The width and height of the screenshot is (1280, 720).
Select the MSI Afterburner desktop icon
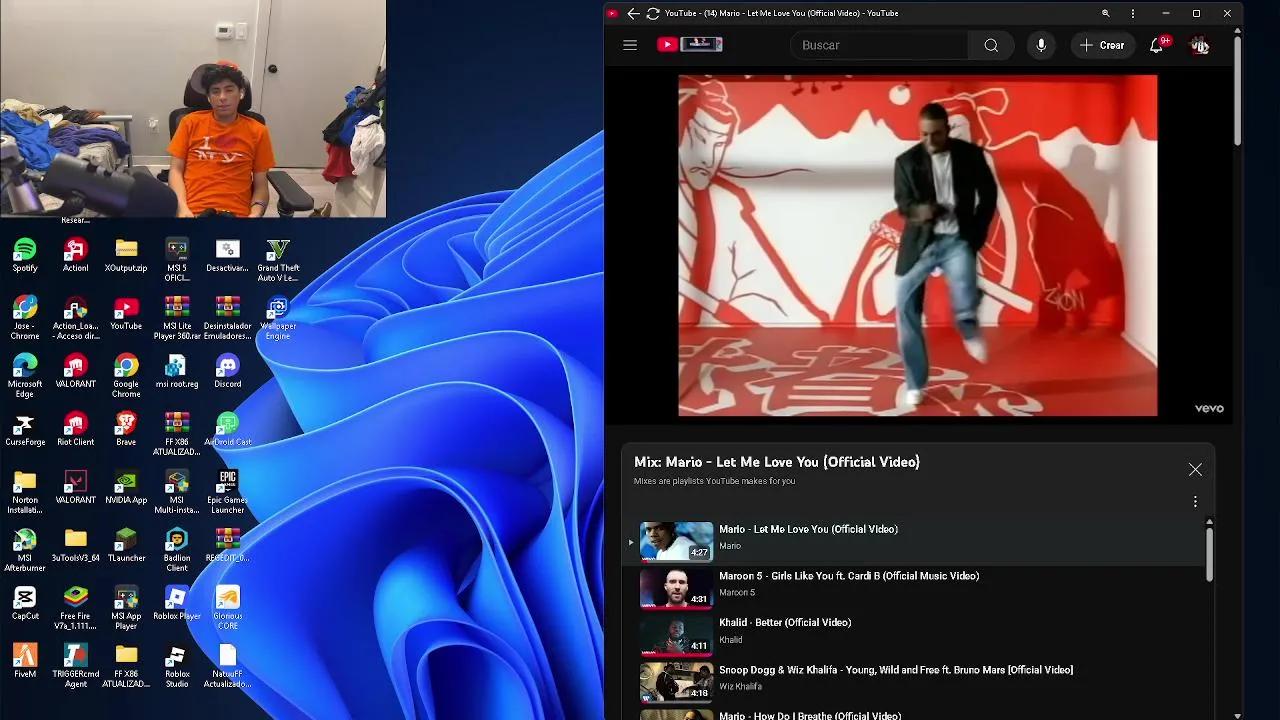pyautogui.click(x=25, y=550)
